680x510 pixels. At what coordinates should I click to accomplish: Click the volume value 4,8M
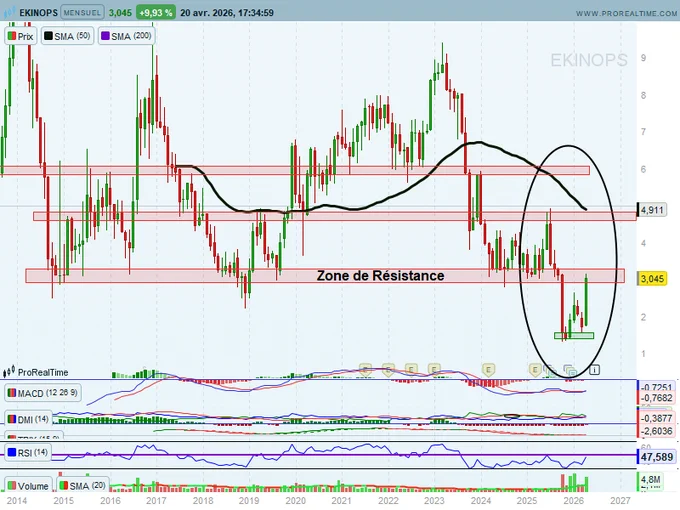pos(651,479)
